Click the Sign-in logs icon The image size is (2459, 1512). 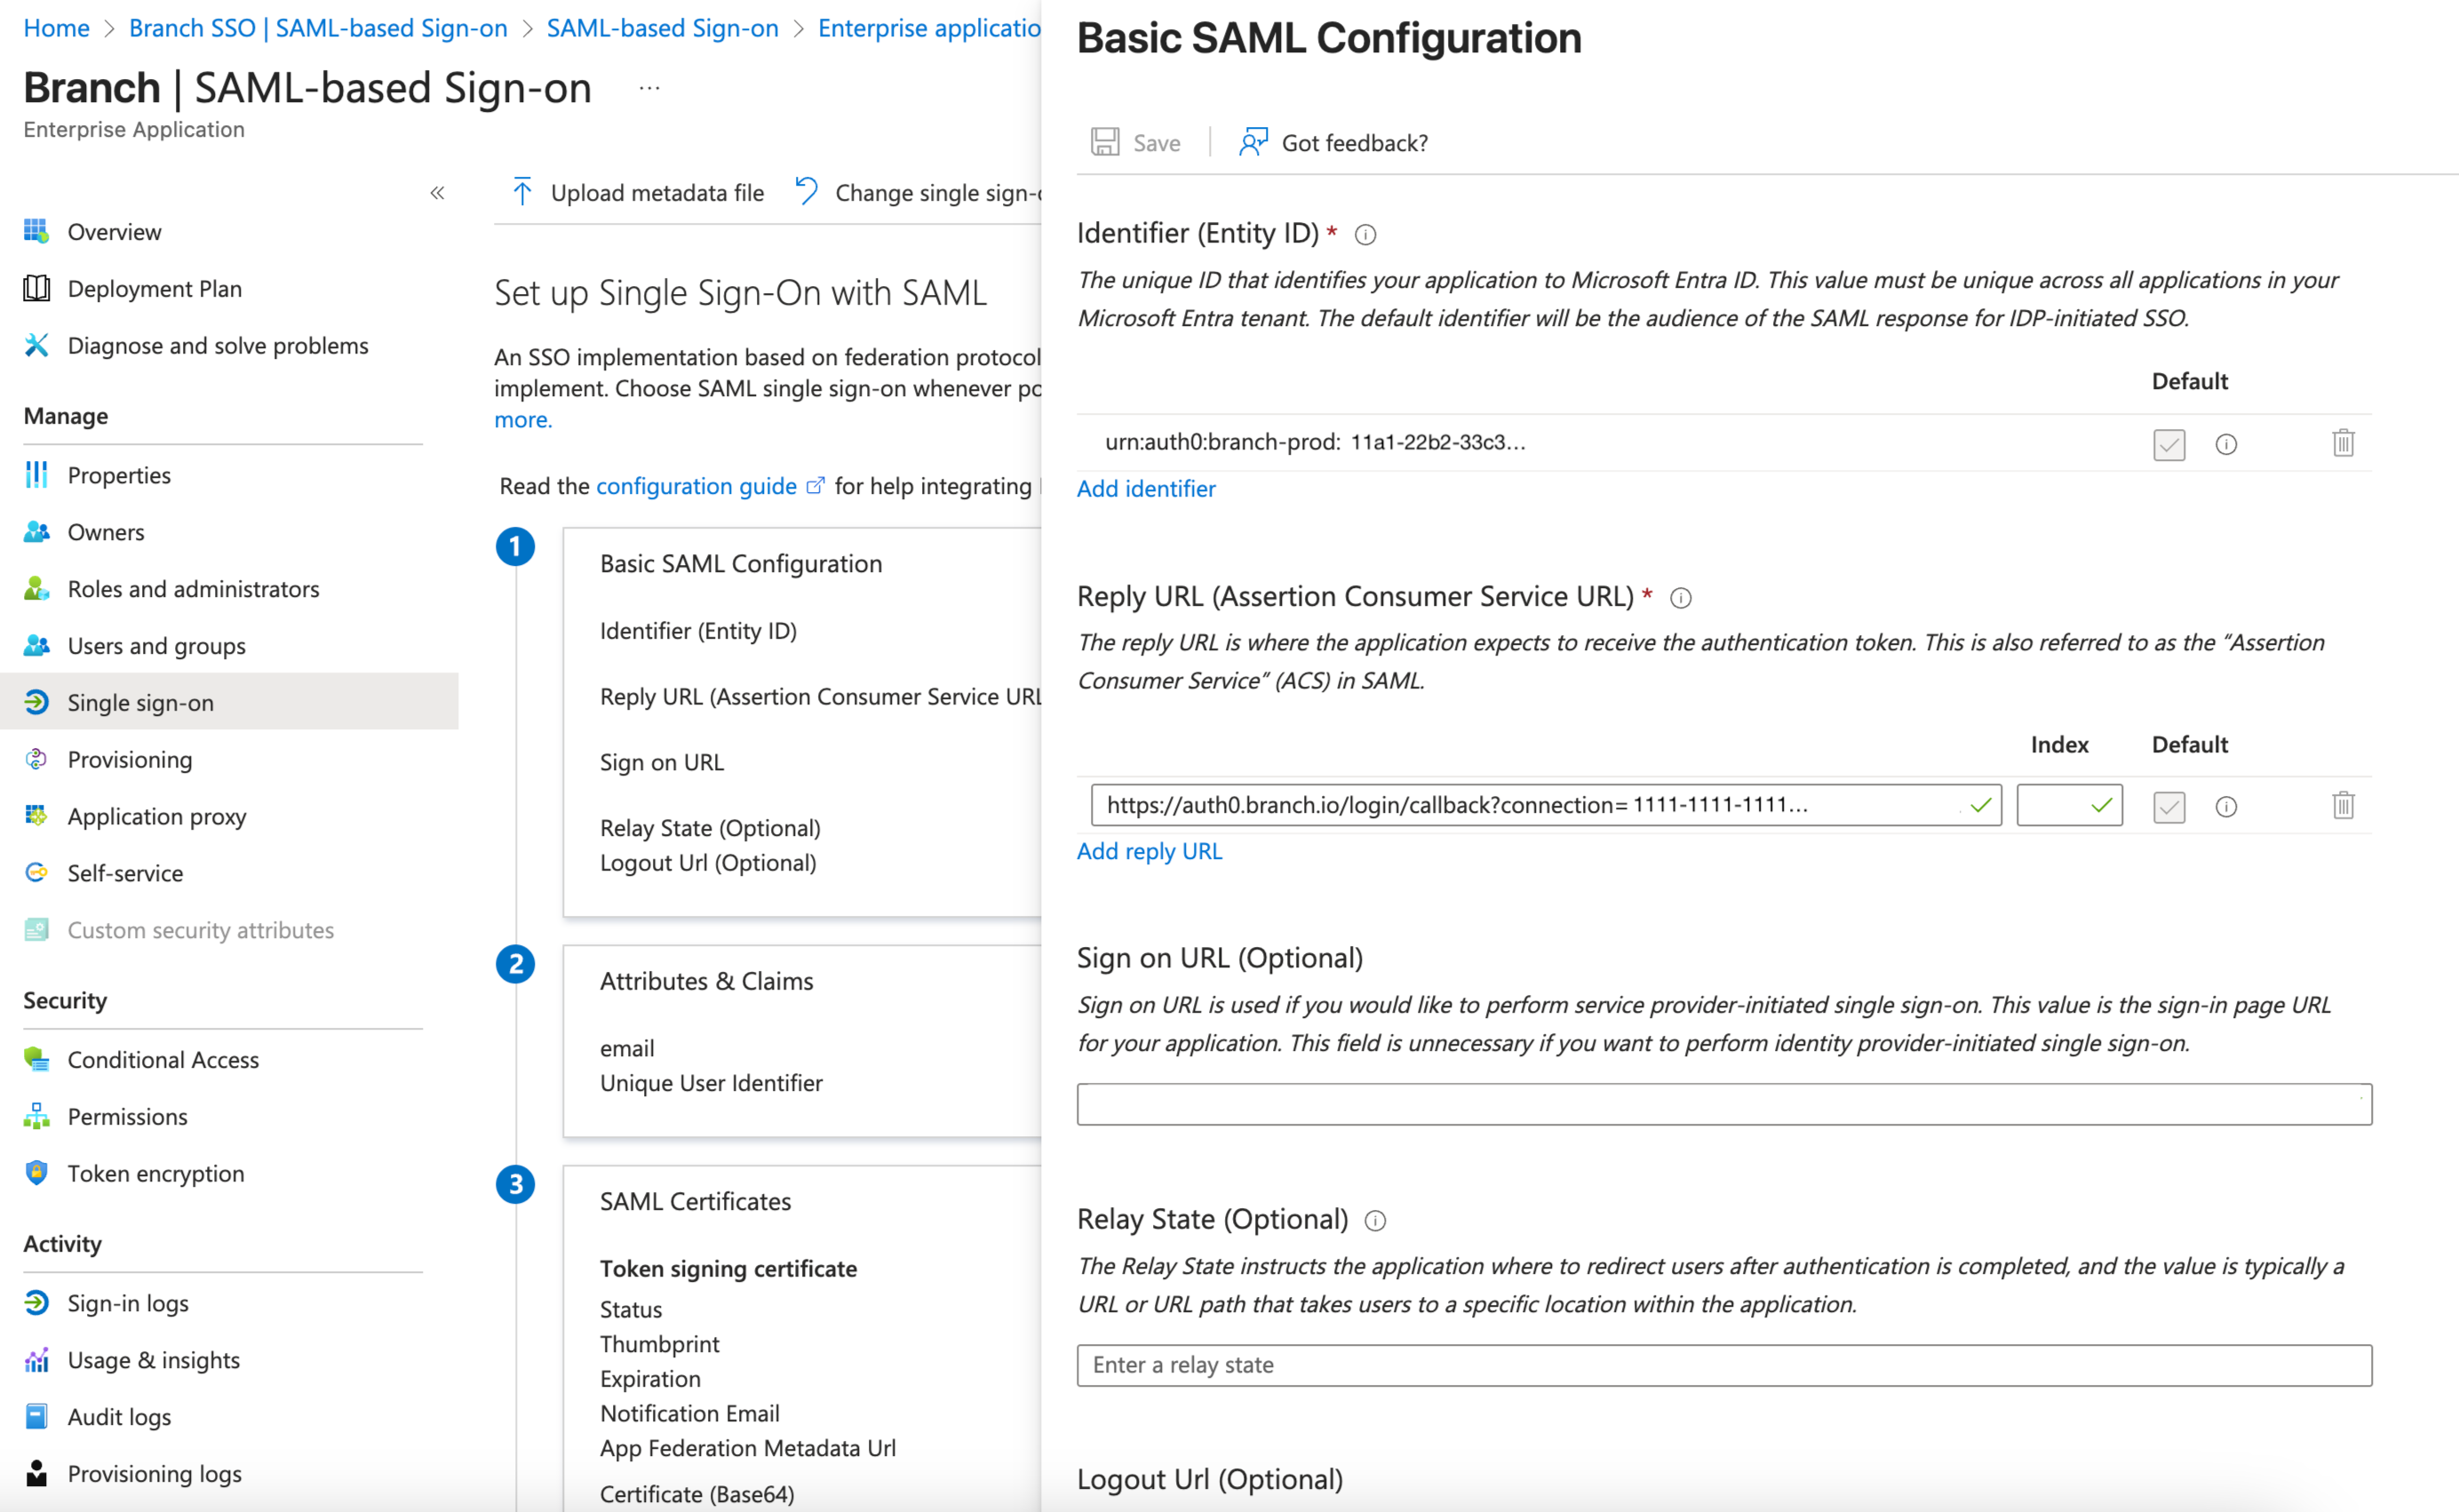(37, 1302)
